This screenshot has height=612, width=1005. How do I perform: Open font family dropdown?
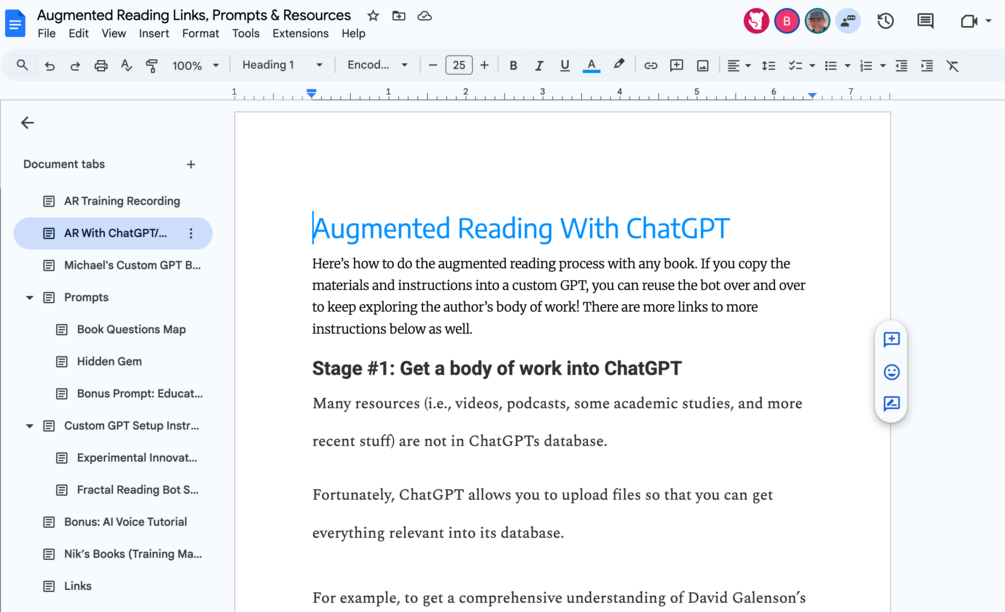378,65
